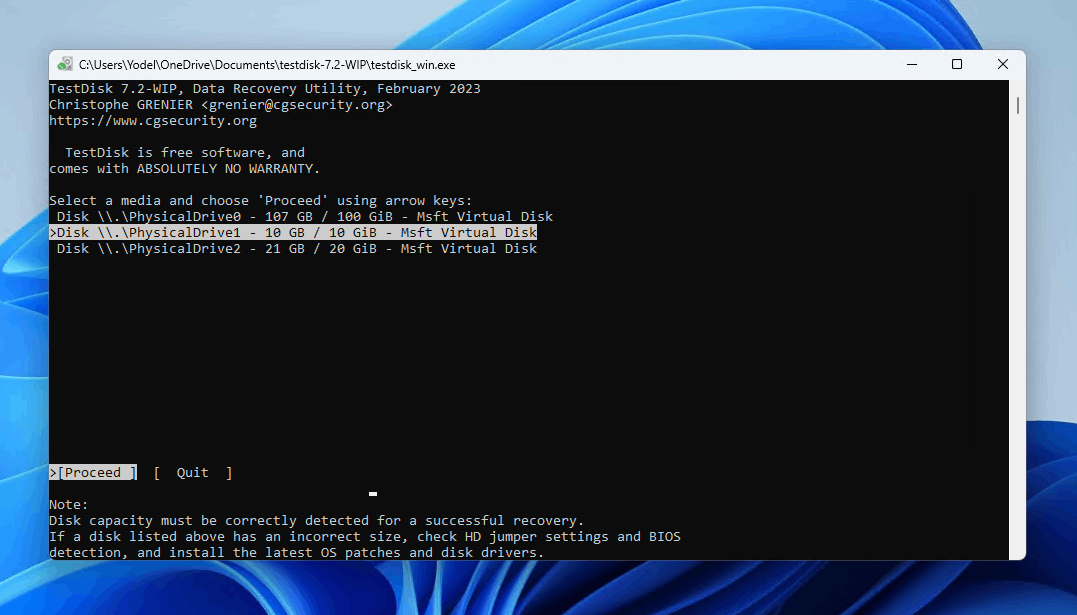1077x615 pixels.
Task: Minimize the TestDisk console window
Action: coord(911,65)
